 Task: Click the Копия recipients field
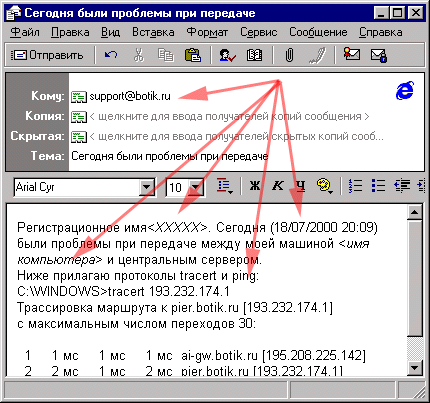click(230, 117)
